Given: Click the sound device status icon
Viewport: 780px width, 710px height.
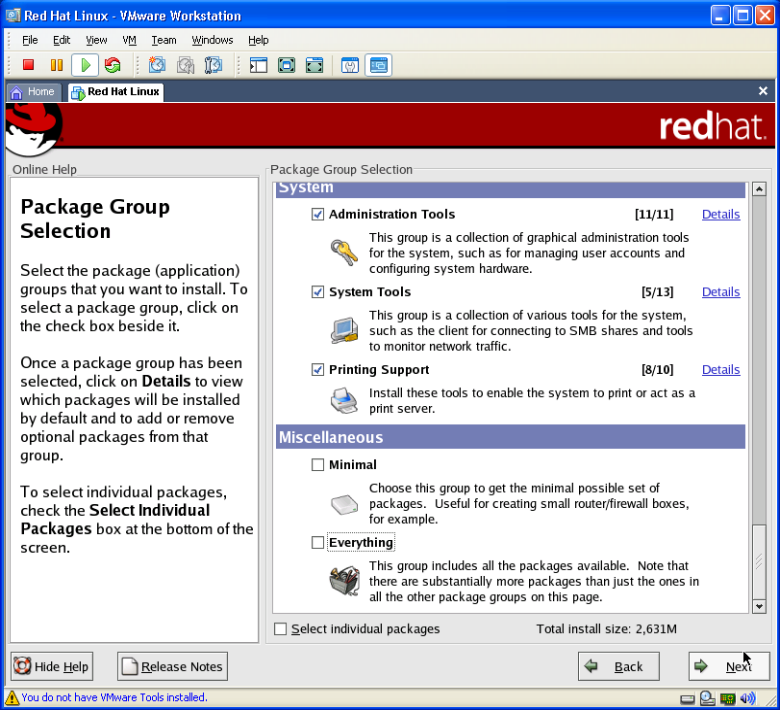Looking at the screenshot, I should (x=748, y=697).
